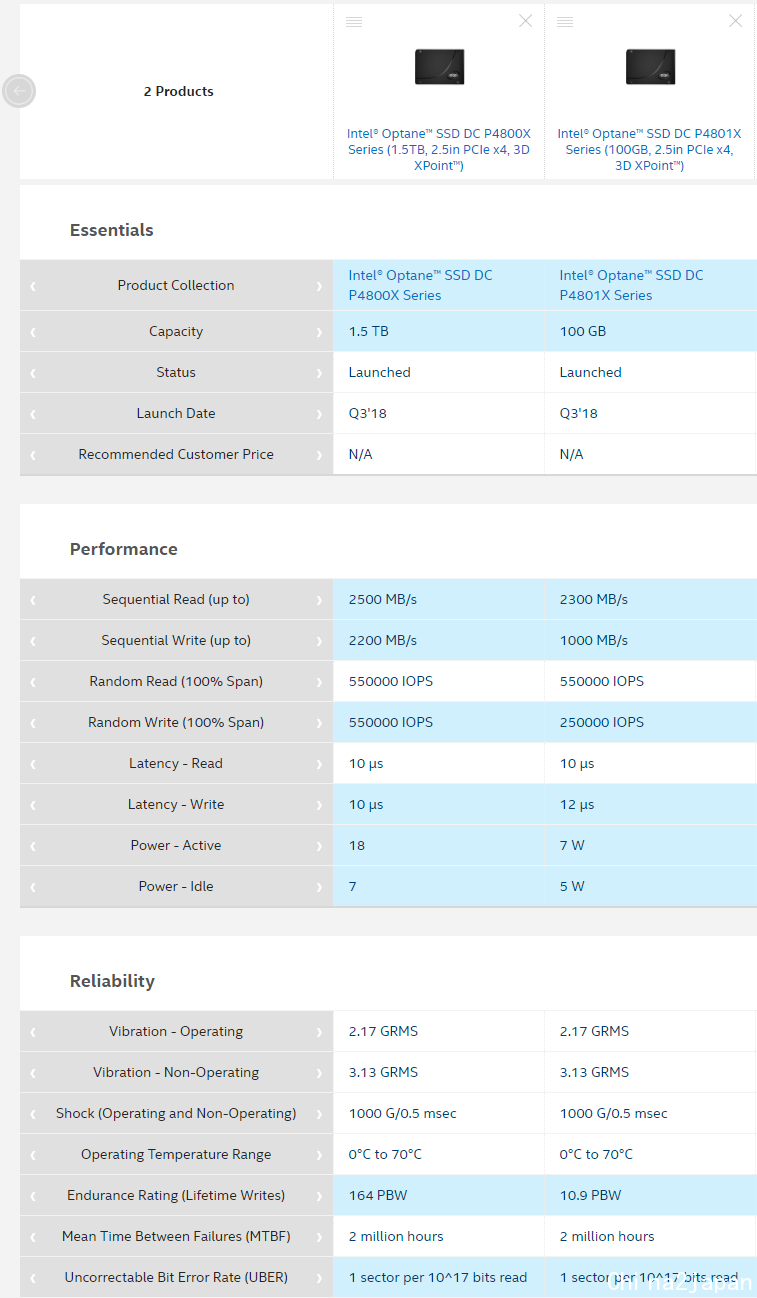Image resolution: width=757 pixels, height=1298 pixels.
Task: Click right chevron on Operating Temperature Range row
Action: [319, 1155]
